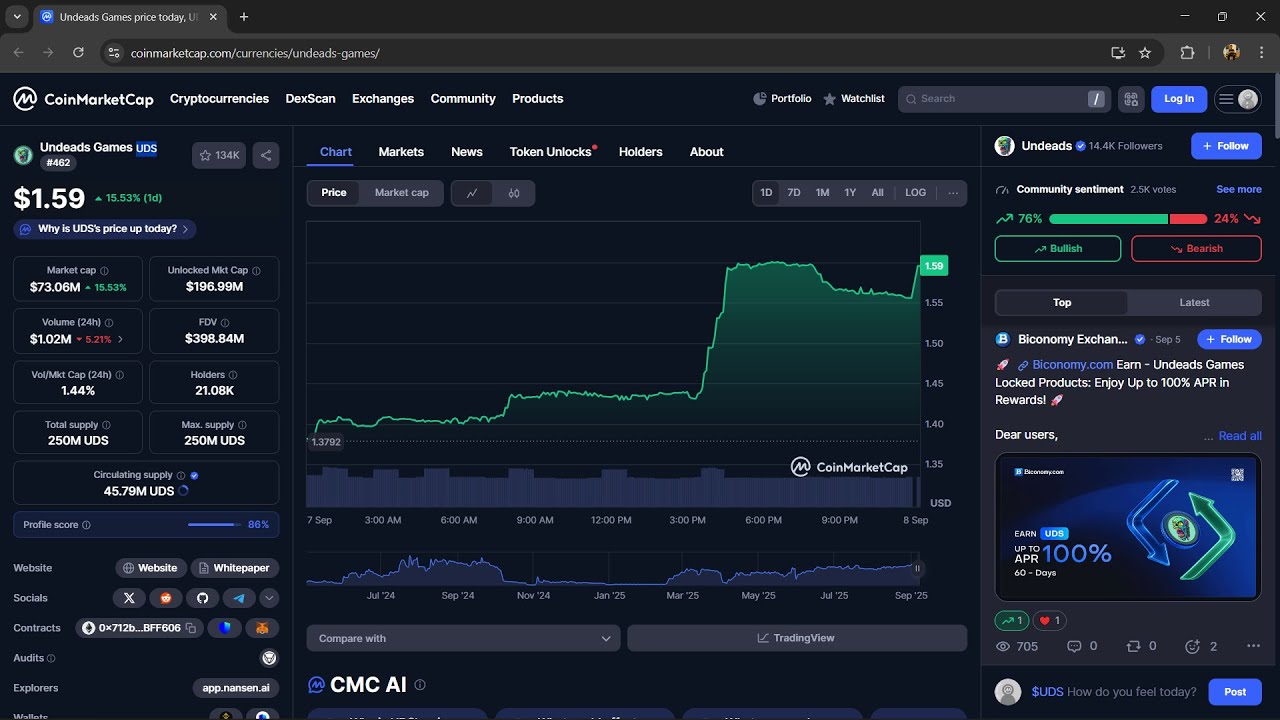Open the Whitepaper link
The image size is (1280, 720).
pos(235,568)
